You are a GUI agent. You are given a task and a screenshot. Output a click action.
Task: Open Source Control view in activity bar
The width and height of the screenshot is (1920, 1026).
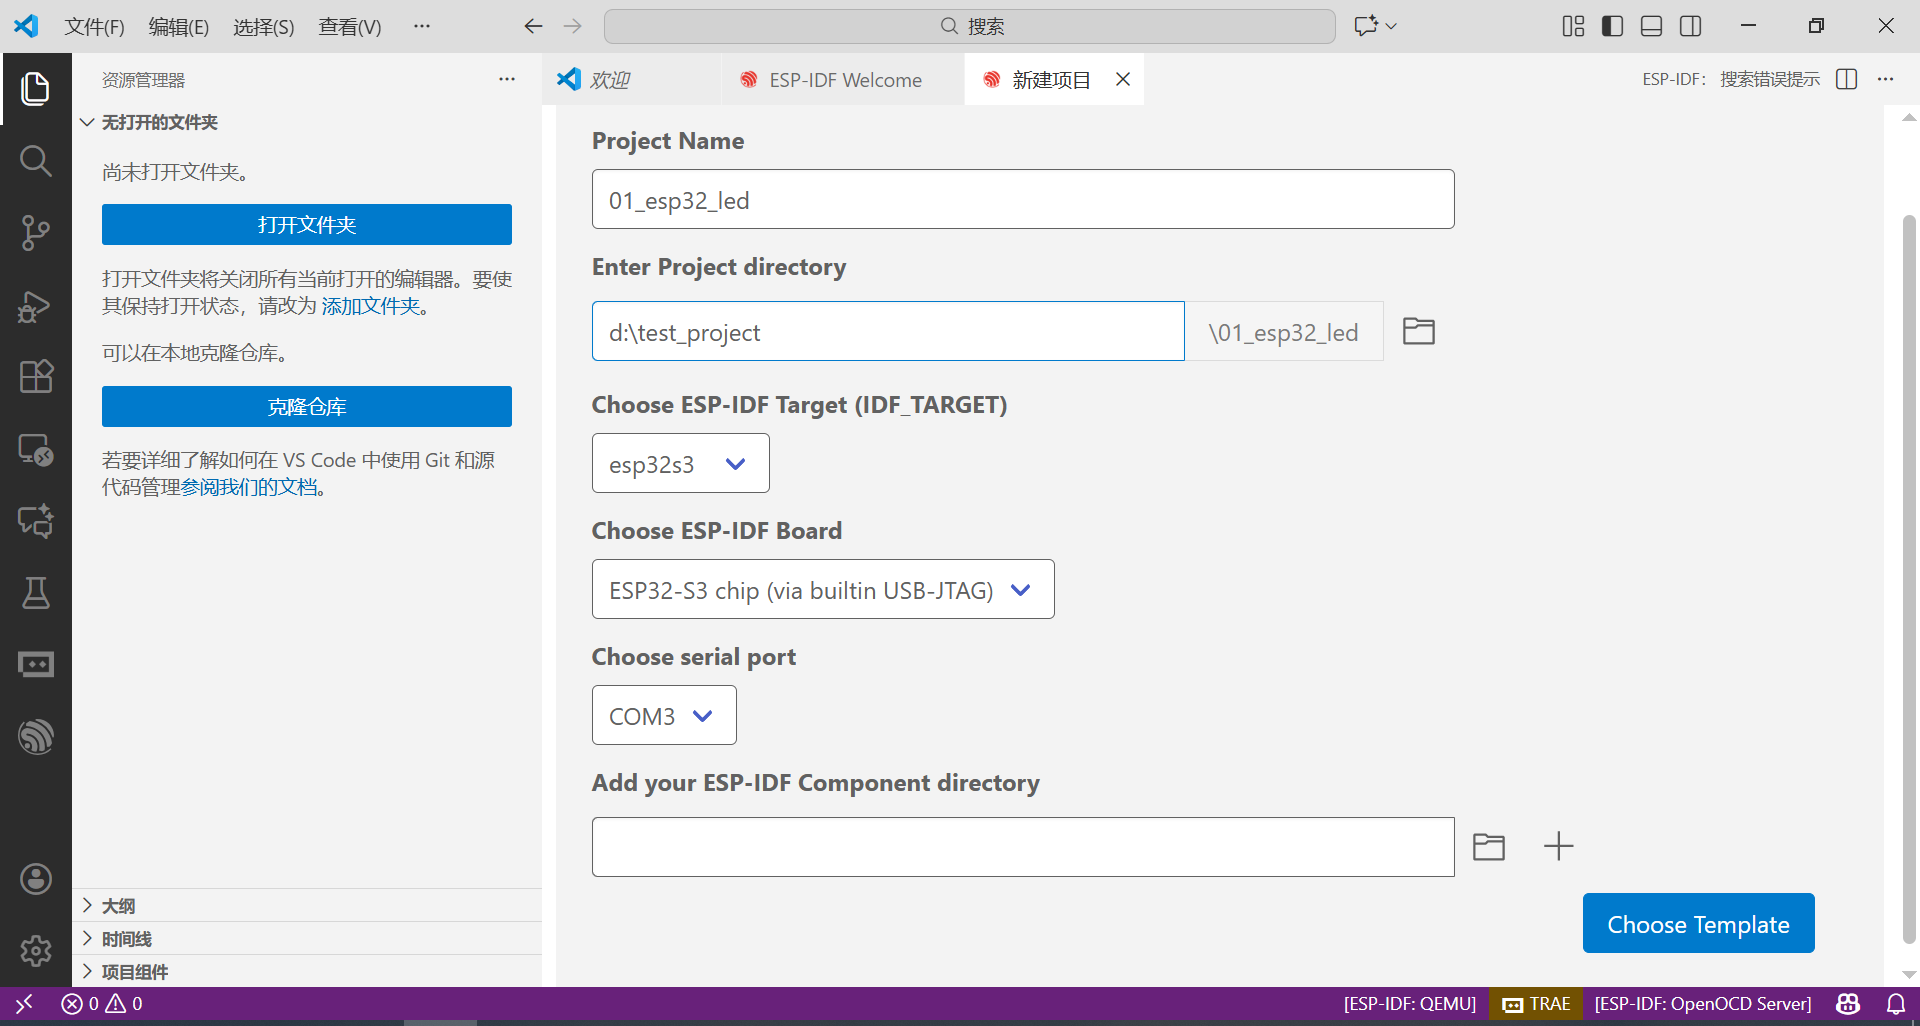tap(36, 232)
